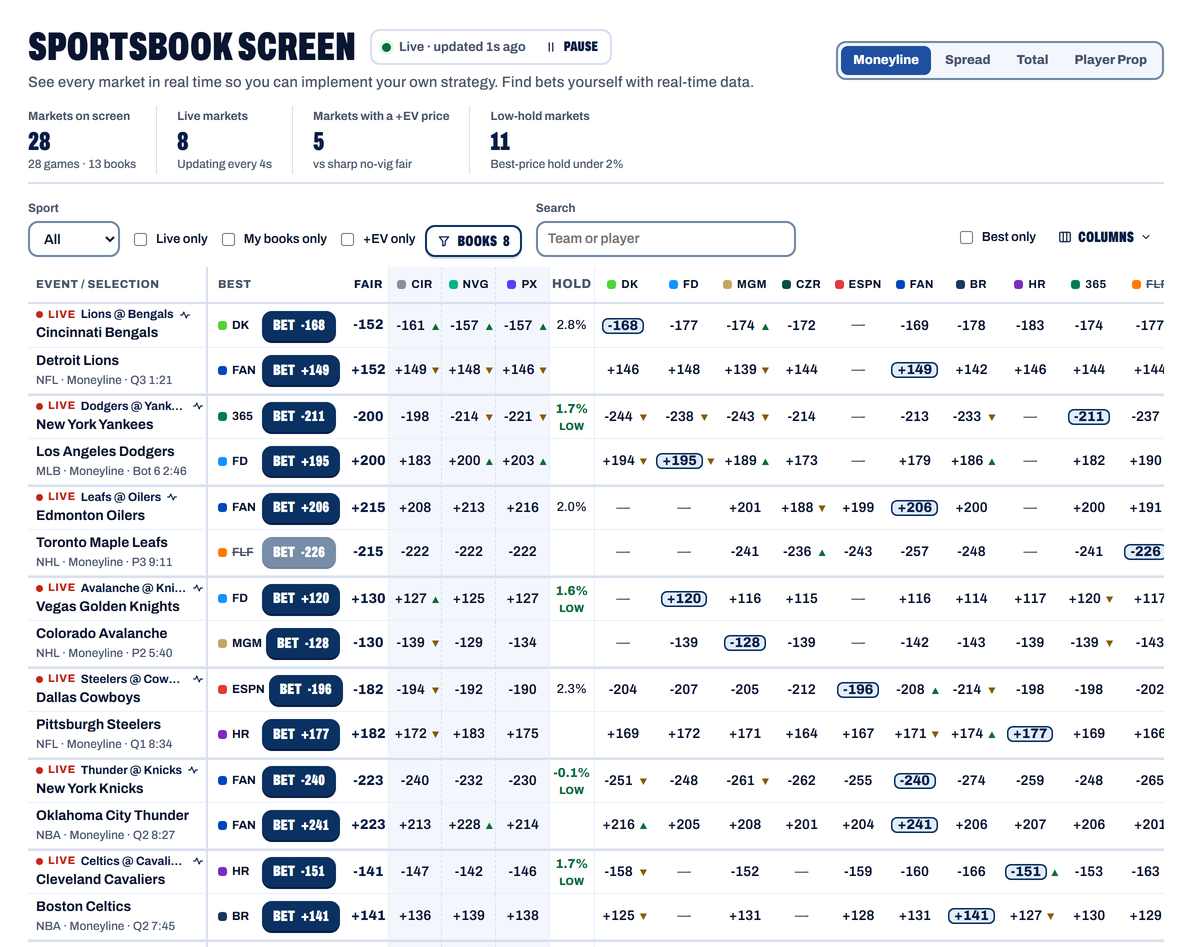
Task: Enable the +EV only checkbox
Action: (x=347, y=239)
